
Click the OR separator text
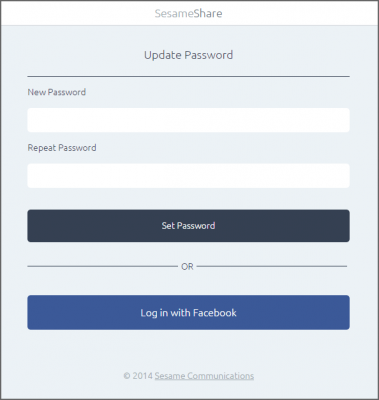pyautogui.click(x=187, y=266)
